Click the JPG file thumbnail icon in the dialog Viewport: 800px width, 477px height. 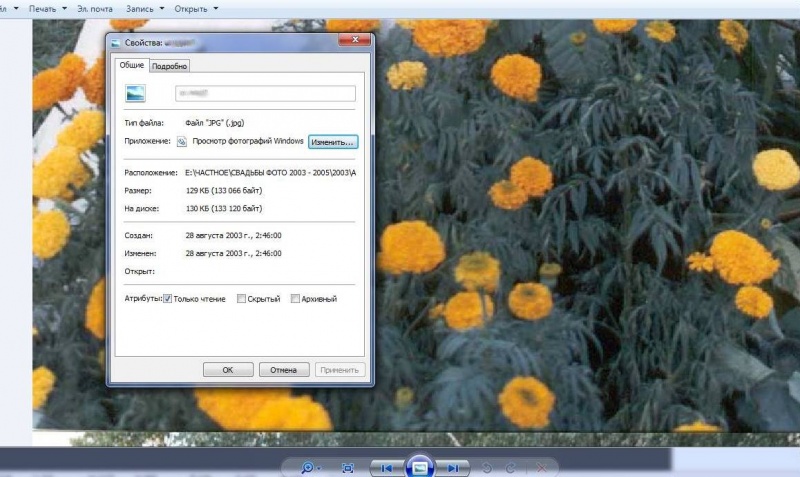pyautogui.click(x=135, y=93)
